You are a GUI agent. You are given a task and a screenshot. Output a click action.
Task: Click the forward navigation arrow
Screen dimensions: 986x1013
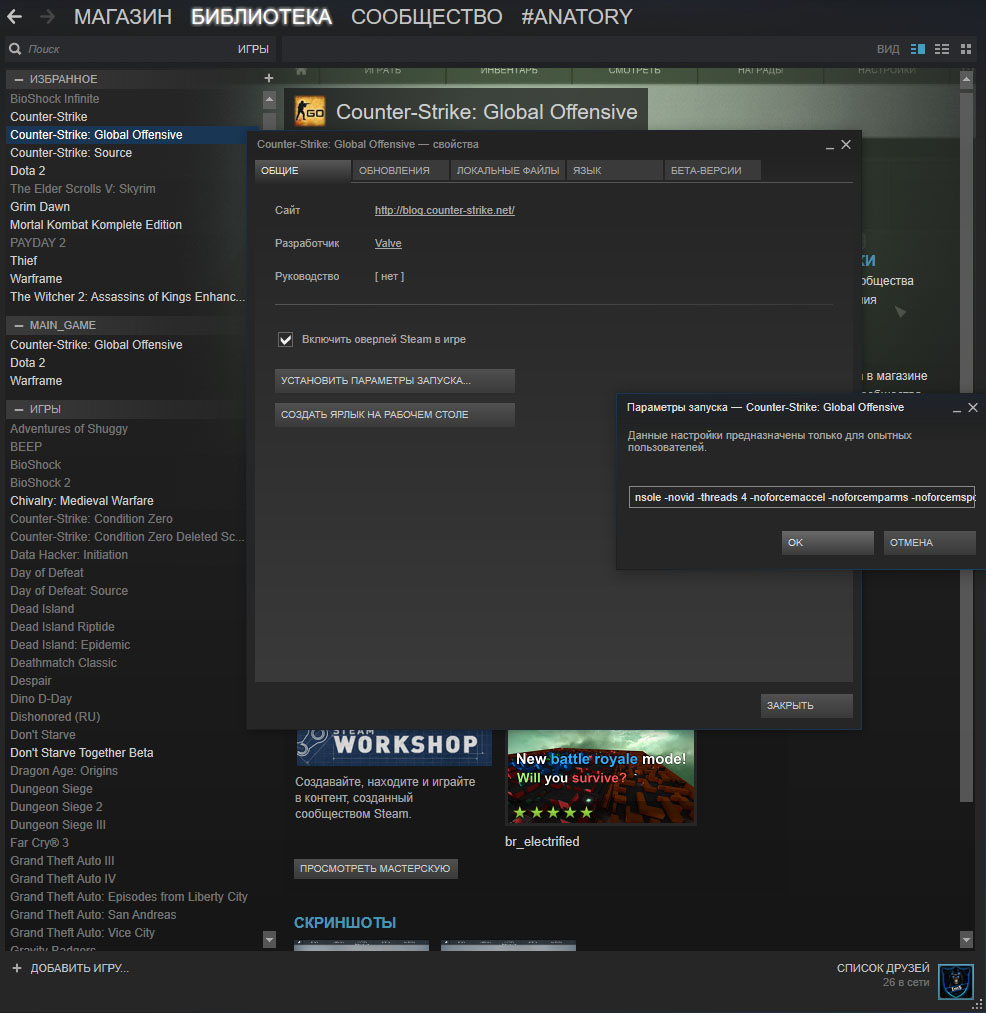point(47,17)
